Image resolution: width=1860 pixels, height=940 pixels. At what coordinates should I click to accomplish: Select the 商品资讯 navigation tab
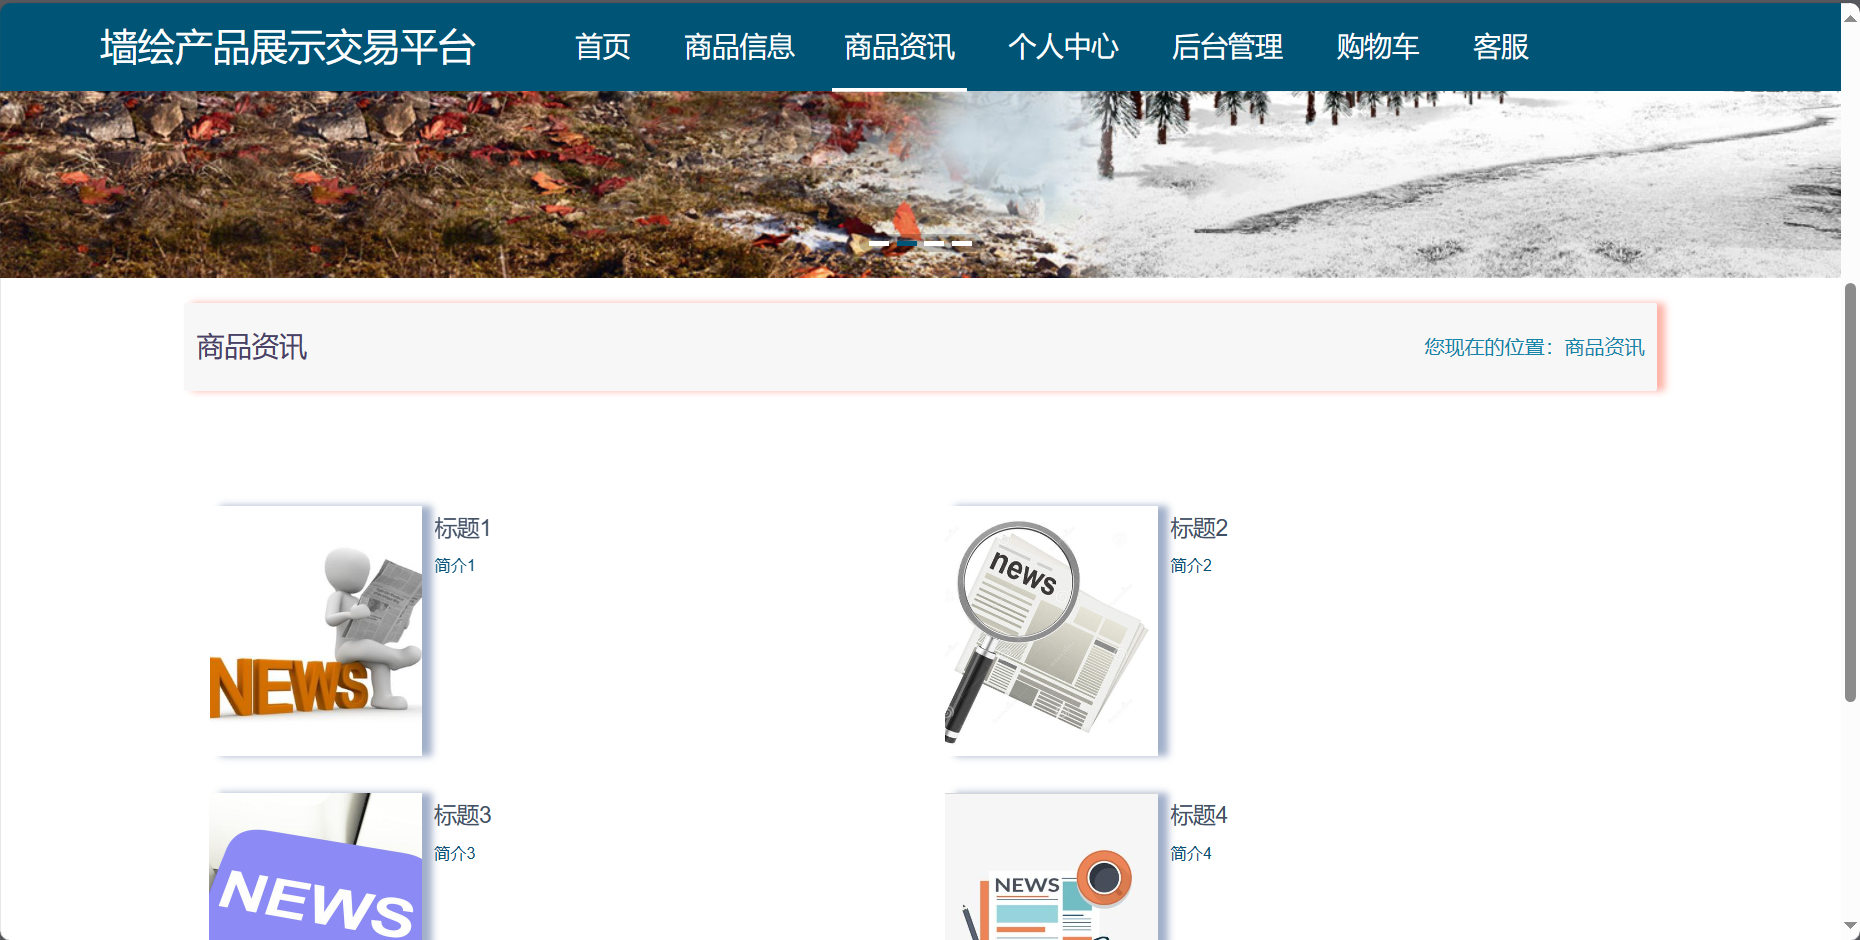click(x=899, y=47)
